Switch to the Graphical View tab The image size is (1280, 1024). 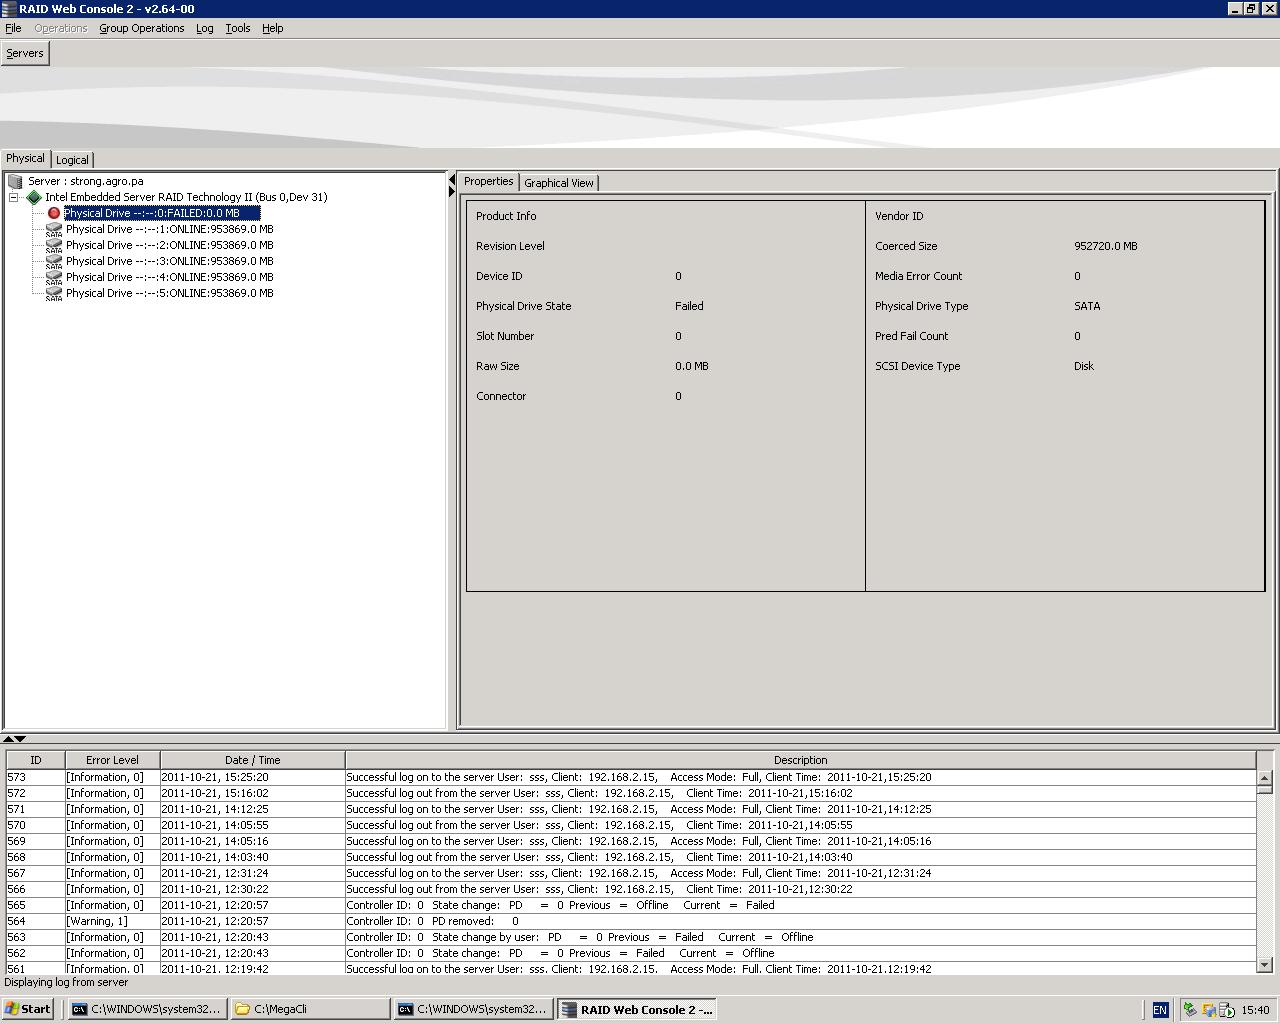(x=558, y=183)
